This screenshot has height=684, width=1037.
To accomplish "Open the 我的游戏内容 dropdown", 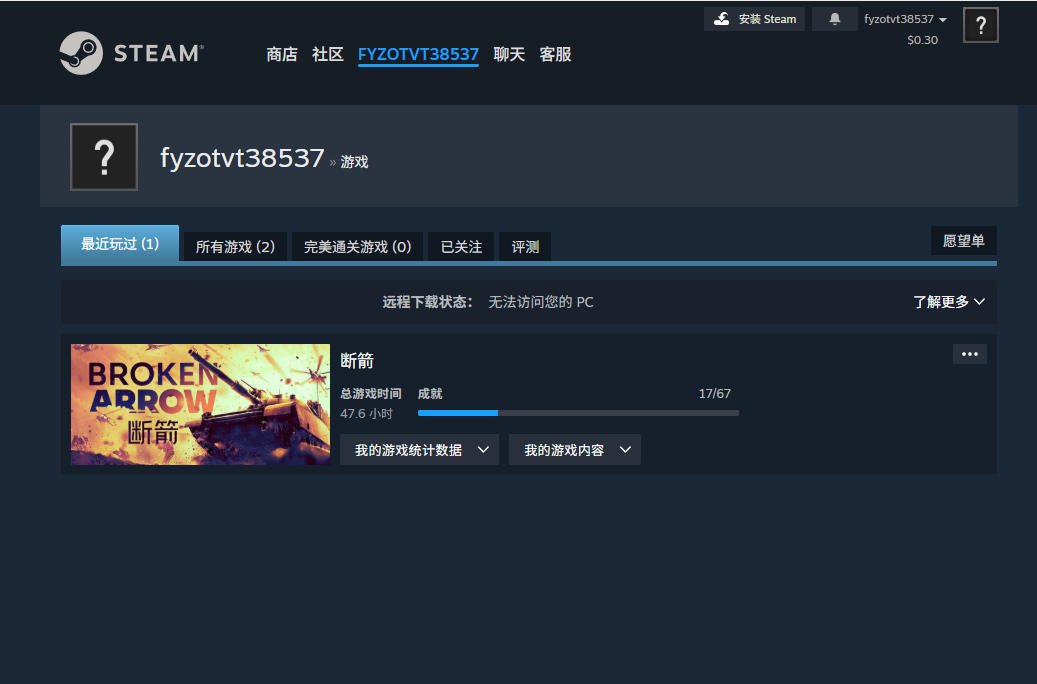I will [574, 449].
